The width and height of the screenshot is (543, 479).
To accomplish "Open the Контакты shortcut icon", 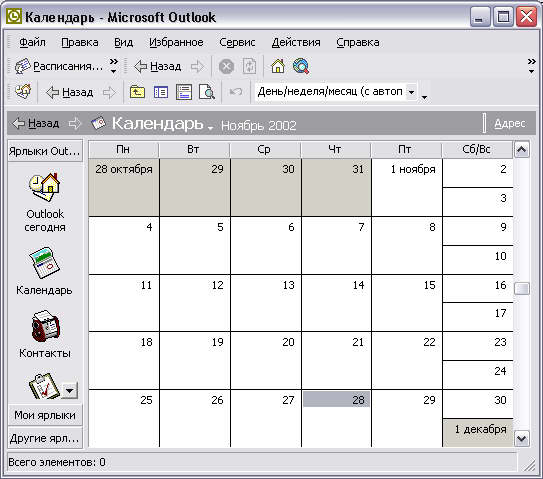I will [45, 326].
